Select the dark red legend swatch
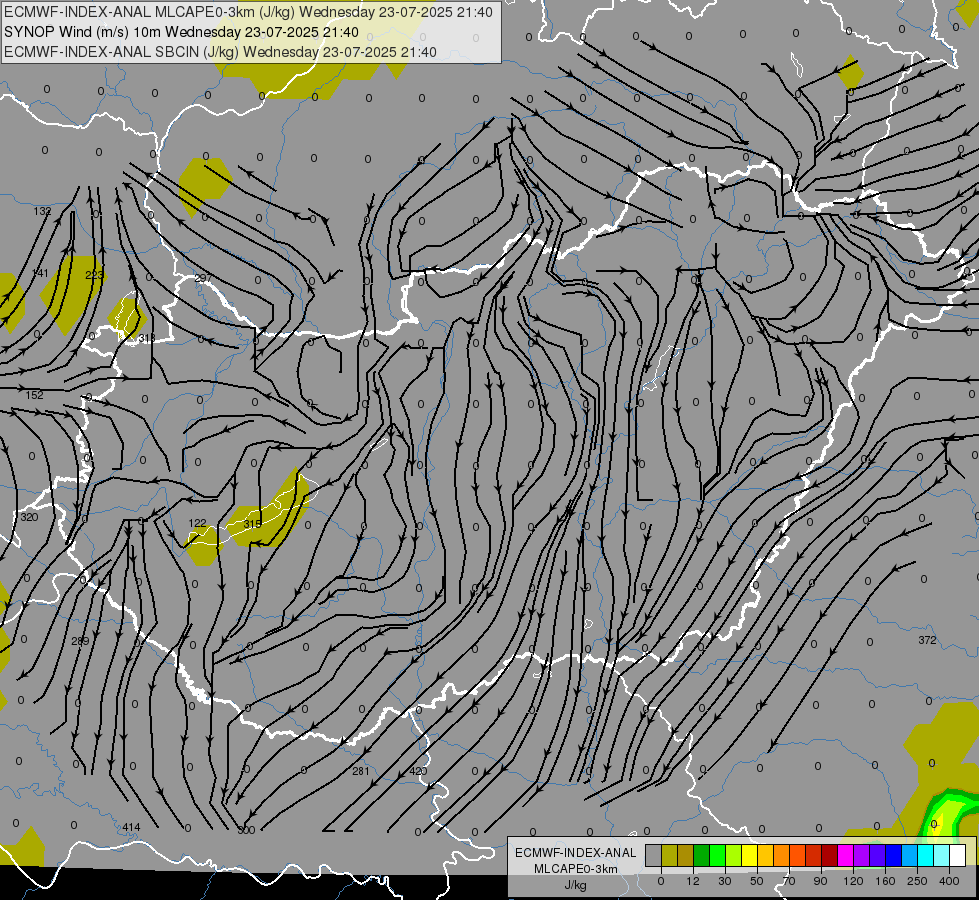 tap(829, 855)
